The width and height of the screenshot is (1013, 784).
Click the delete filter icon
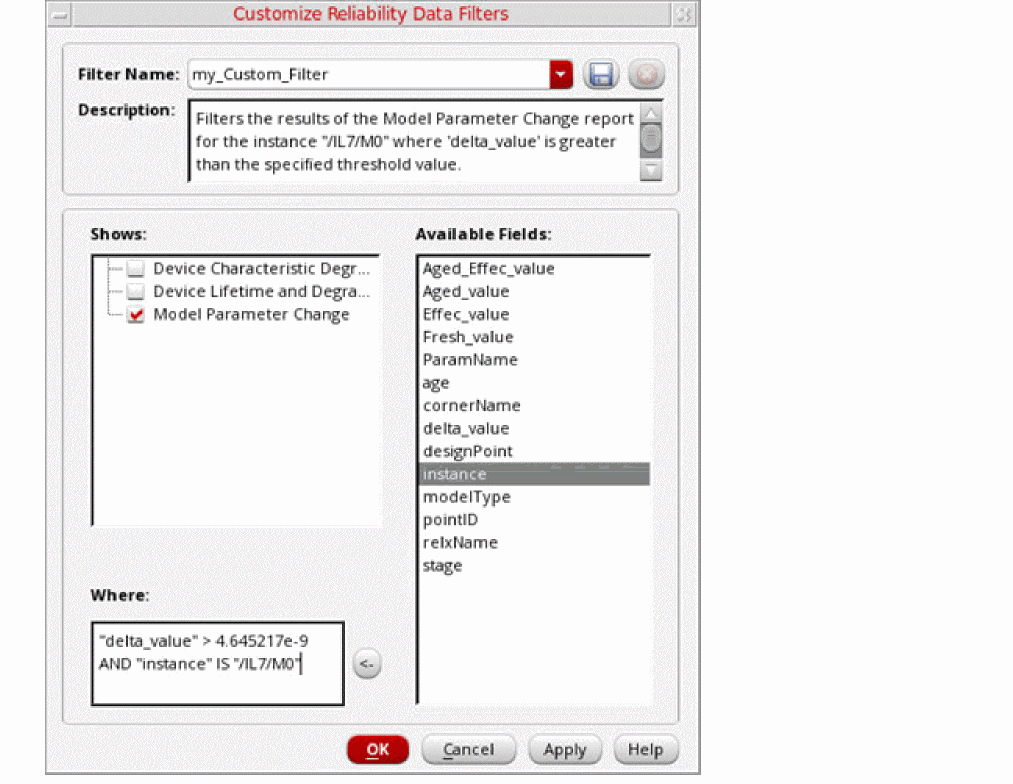pyautogui.click(x=646, y=75)
